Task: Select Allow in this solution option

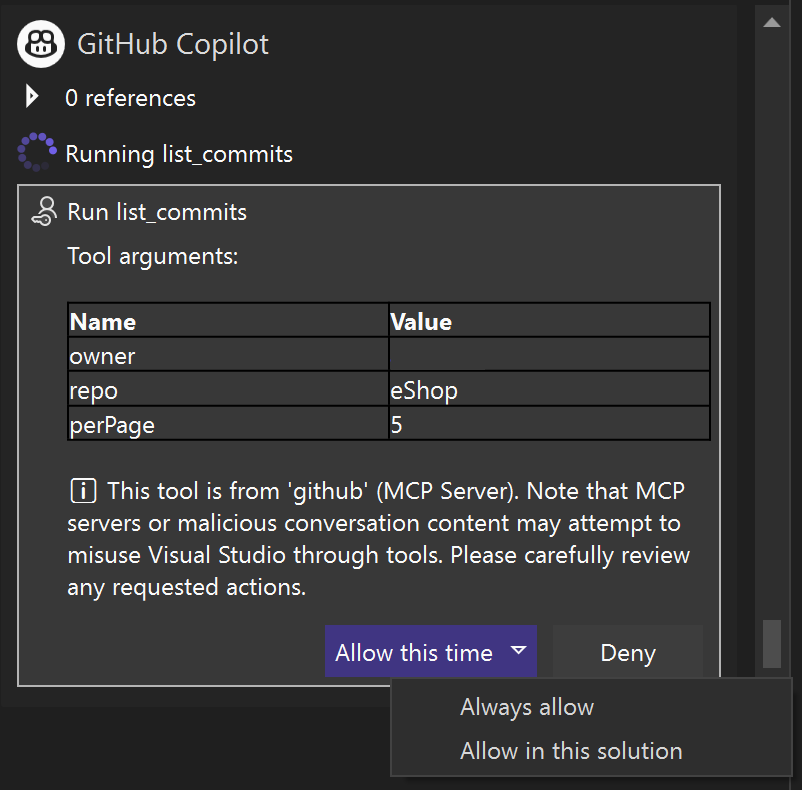Action: [x=570, y=751]
